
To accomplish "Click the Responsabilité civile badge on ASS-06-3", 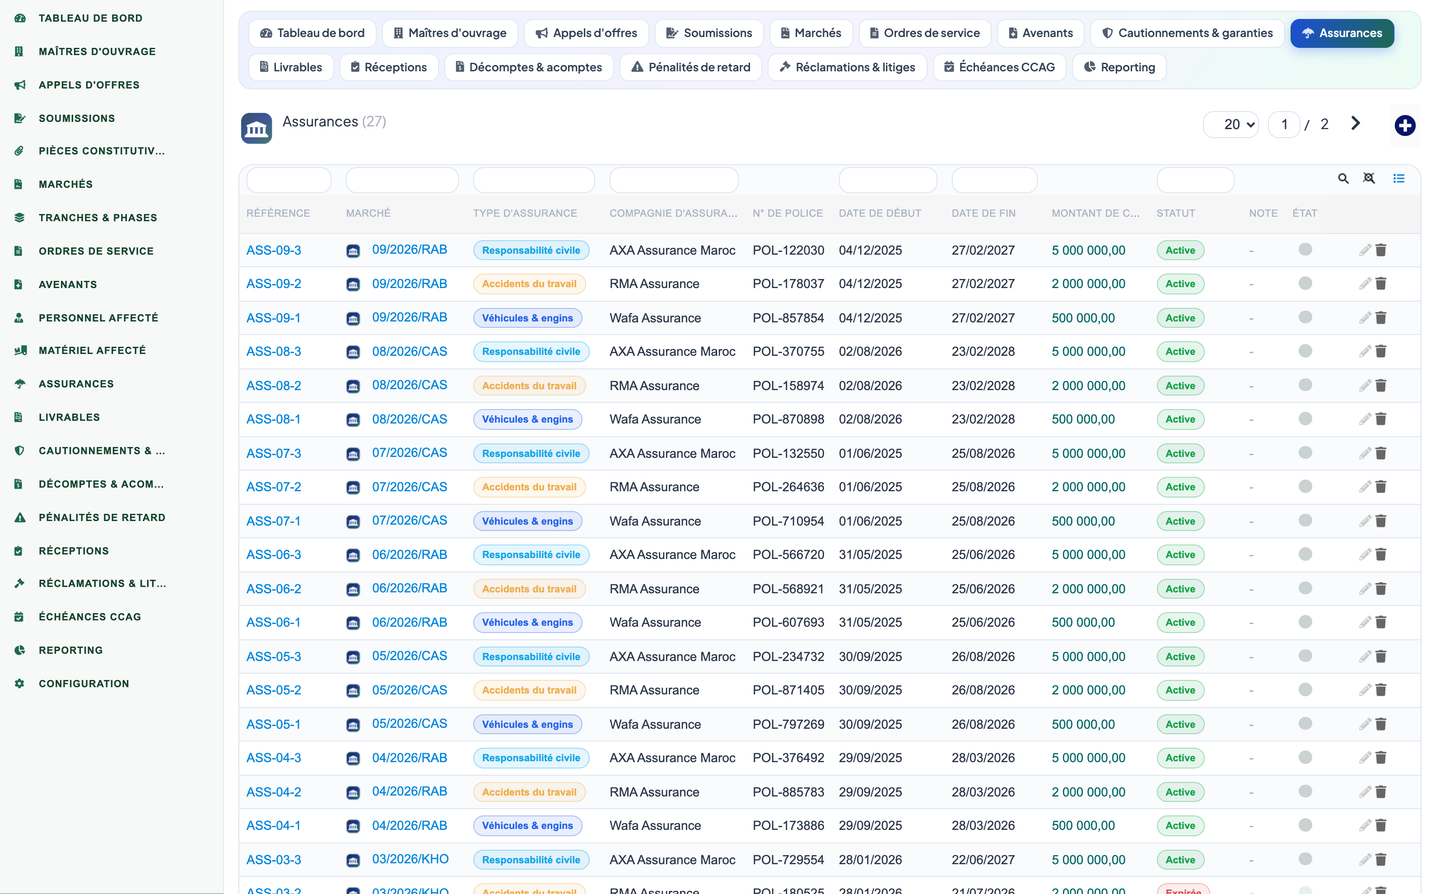I will (531, 555).
